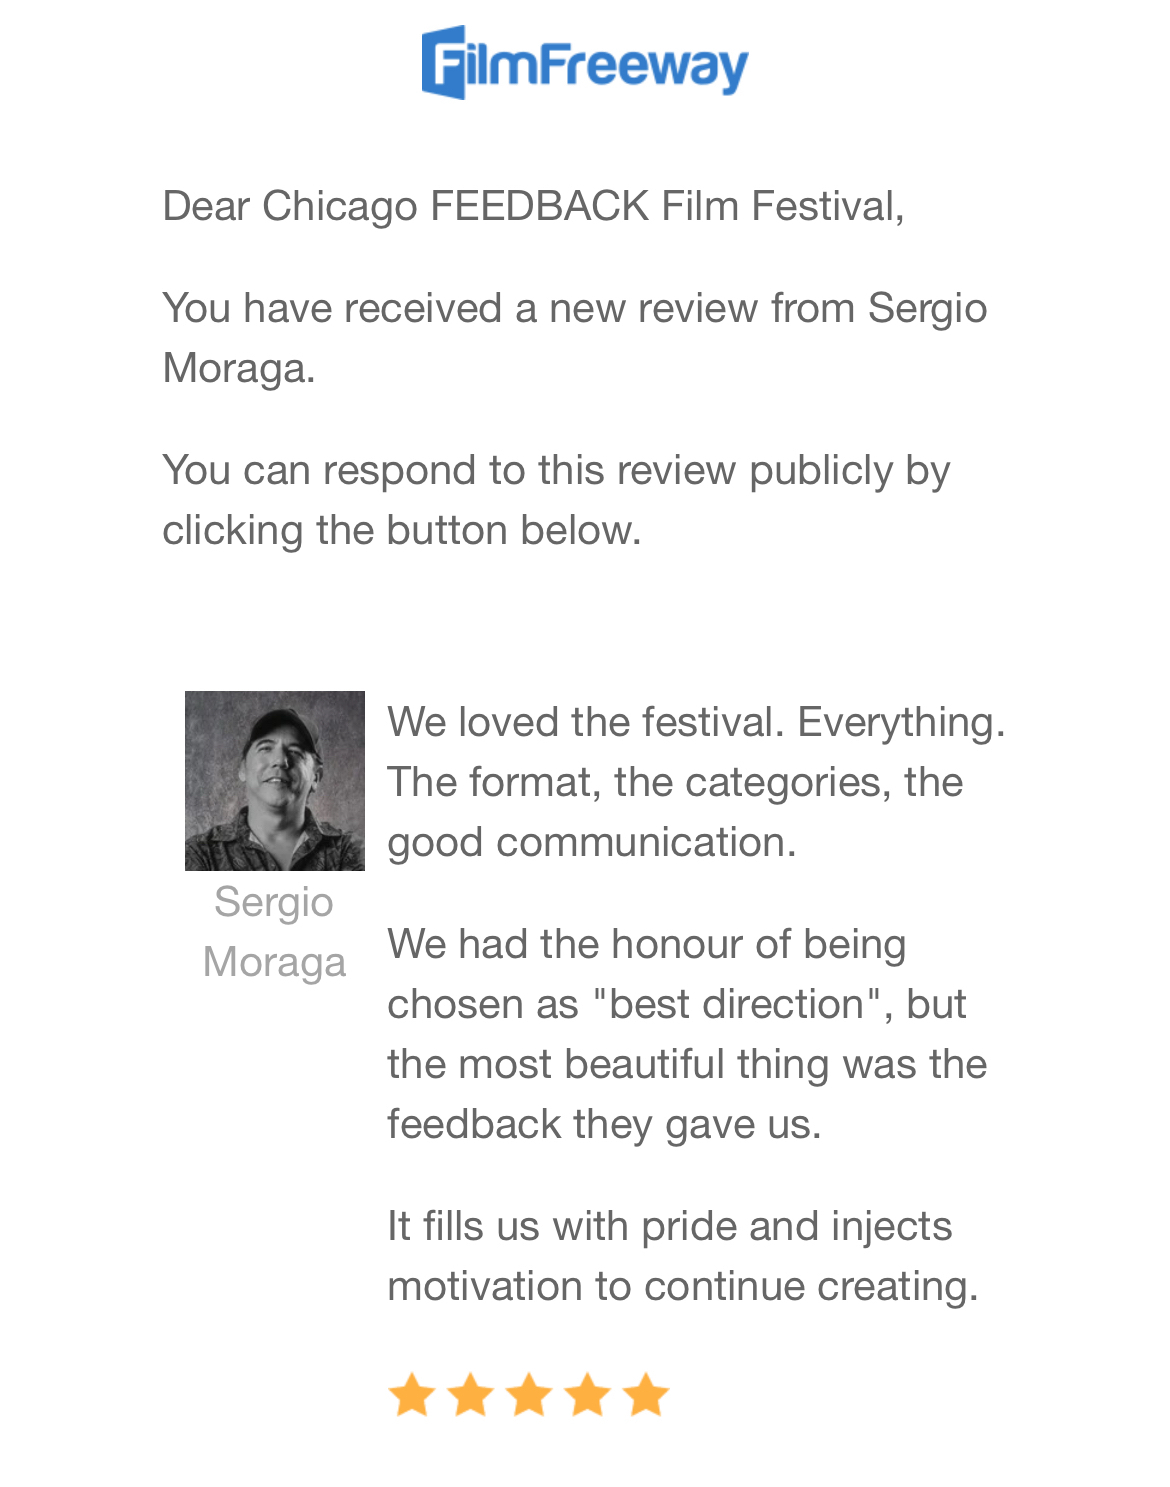The height and width of the screenshot is (1487, 1170).
Task: Select the fourth rating star
Action: (x=588, y=1394)
